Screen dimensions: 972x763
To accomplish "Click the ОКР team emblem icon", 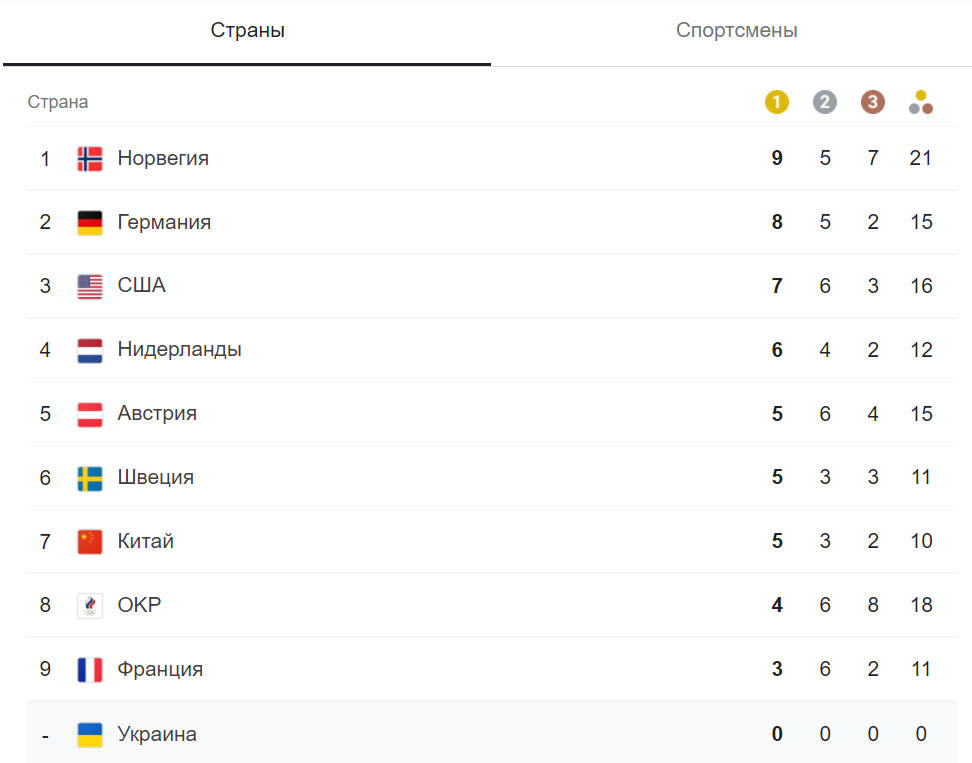I will click(90, 606).
